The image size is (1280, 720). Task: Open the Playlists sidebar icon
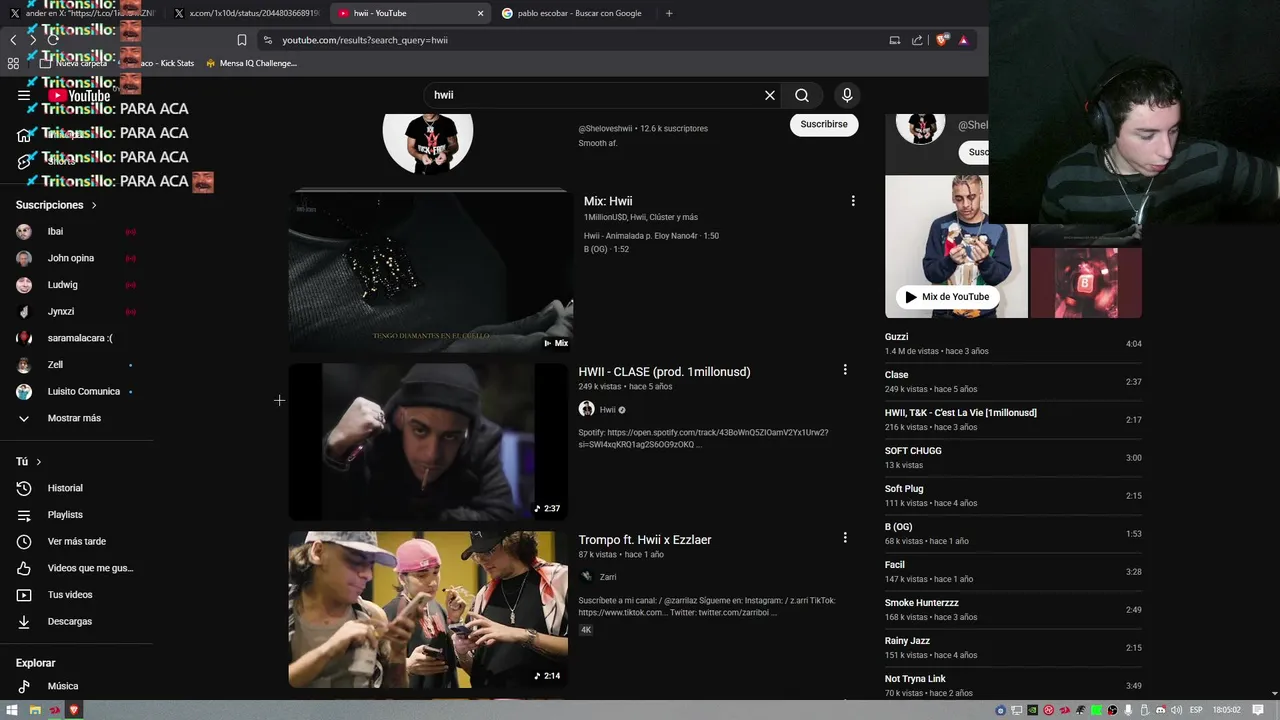24,515
